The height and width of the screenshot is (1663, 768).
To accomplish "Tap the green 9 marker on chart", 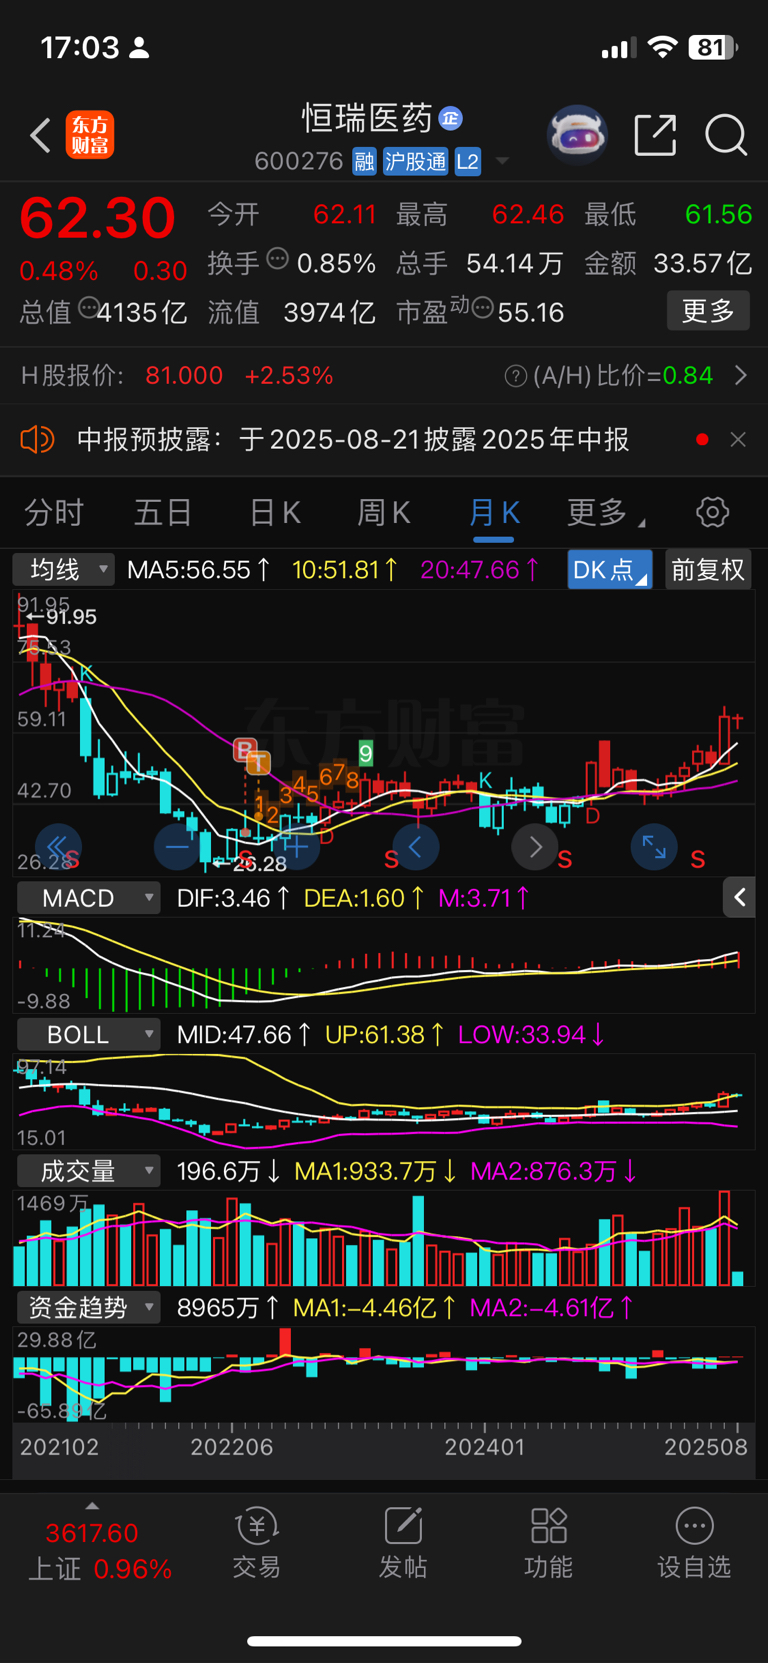I will tap(366, 754).
